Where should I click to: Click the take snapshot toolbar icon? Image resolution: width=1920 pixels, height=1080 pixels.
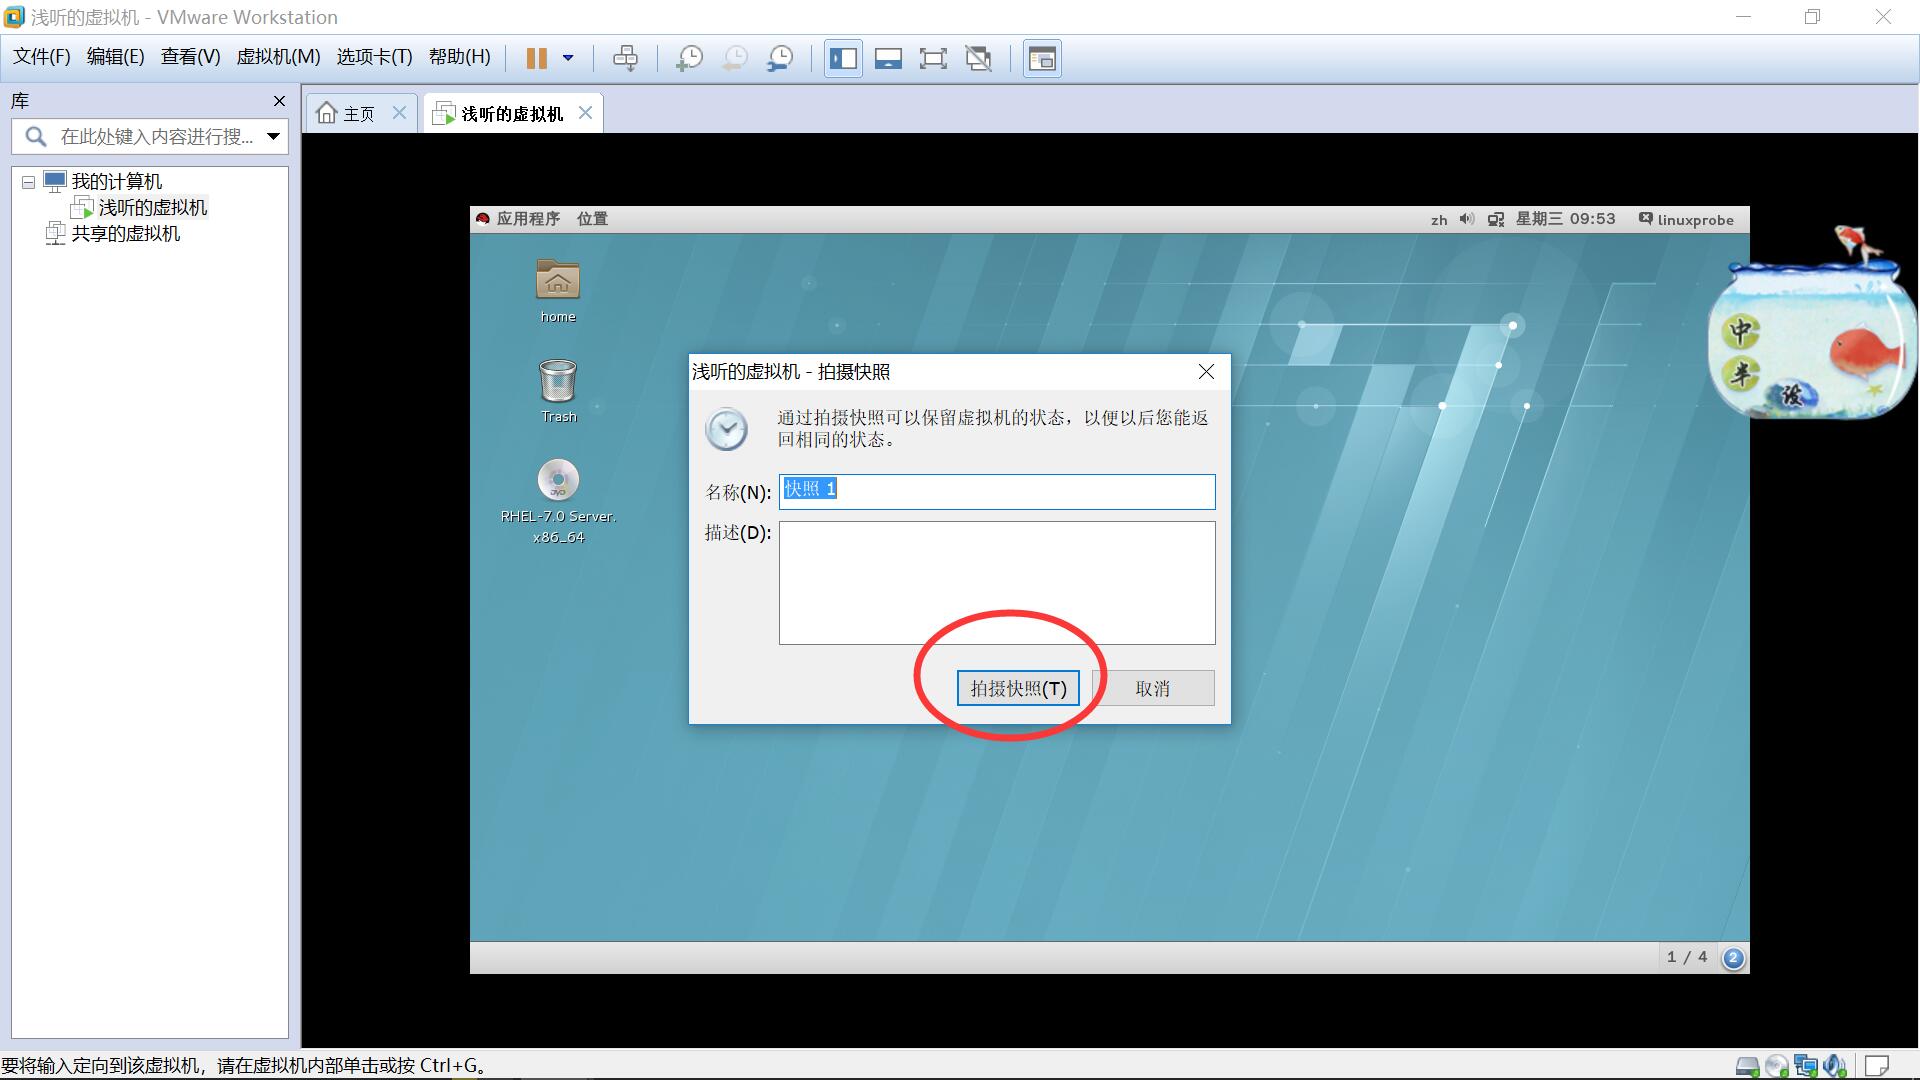(x=689, y=58)
